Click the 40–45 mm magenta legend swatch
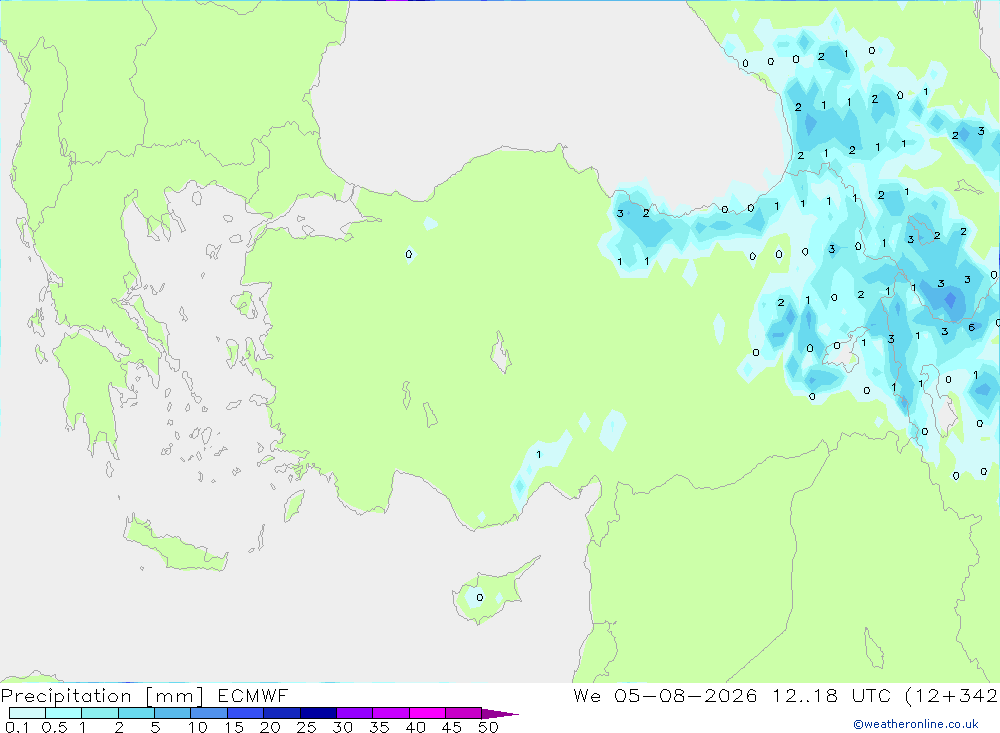The image size is (1000, 733). point(427,713)
